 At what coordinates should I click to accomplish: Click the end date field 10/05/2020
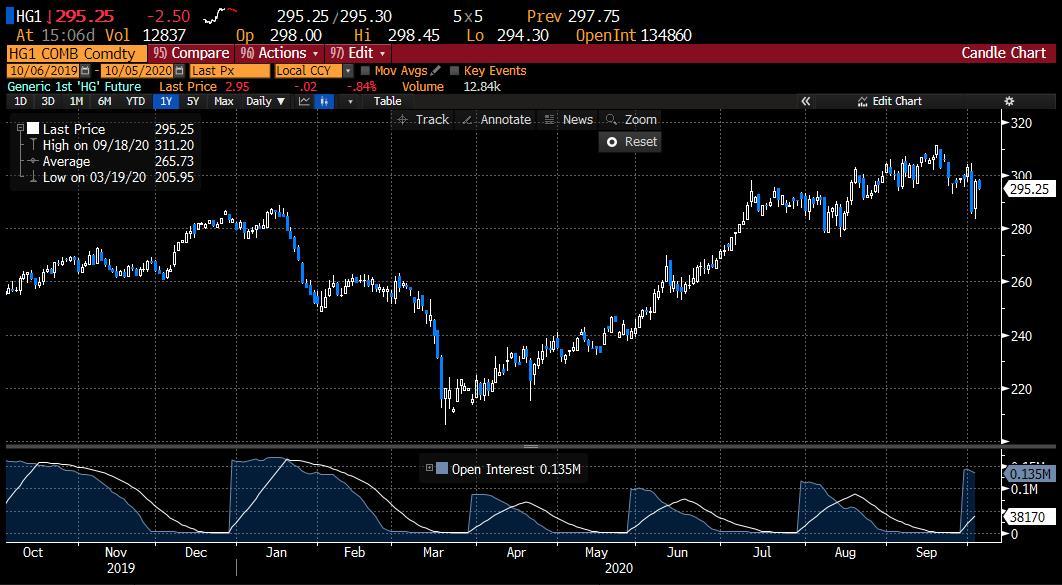point(137,70)
